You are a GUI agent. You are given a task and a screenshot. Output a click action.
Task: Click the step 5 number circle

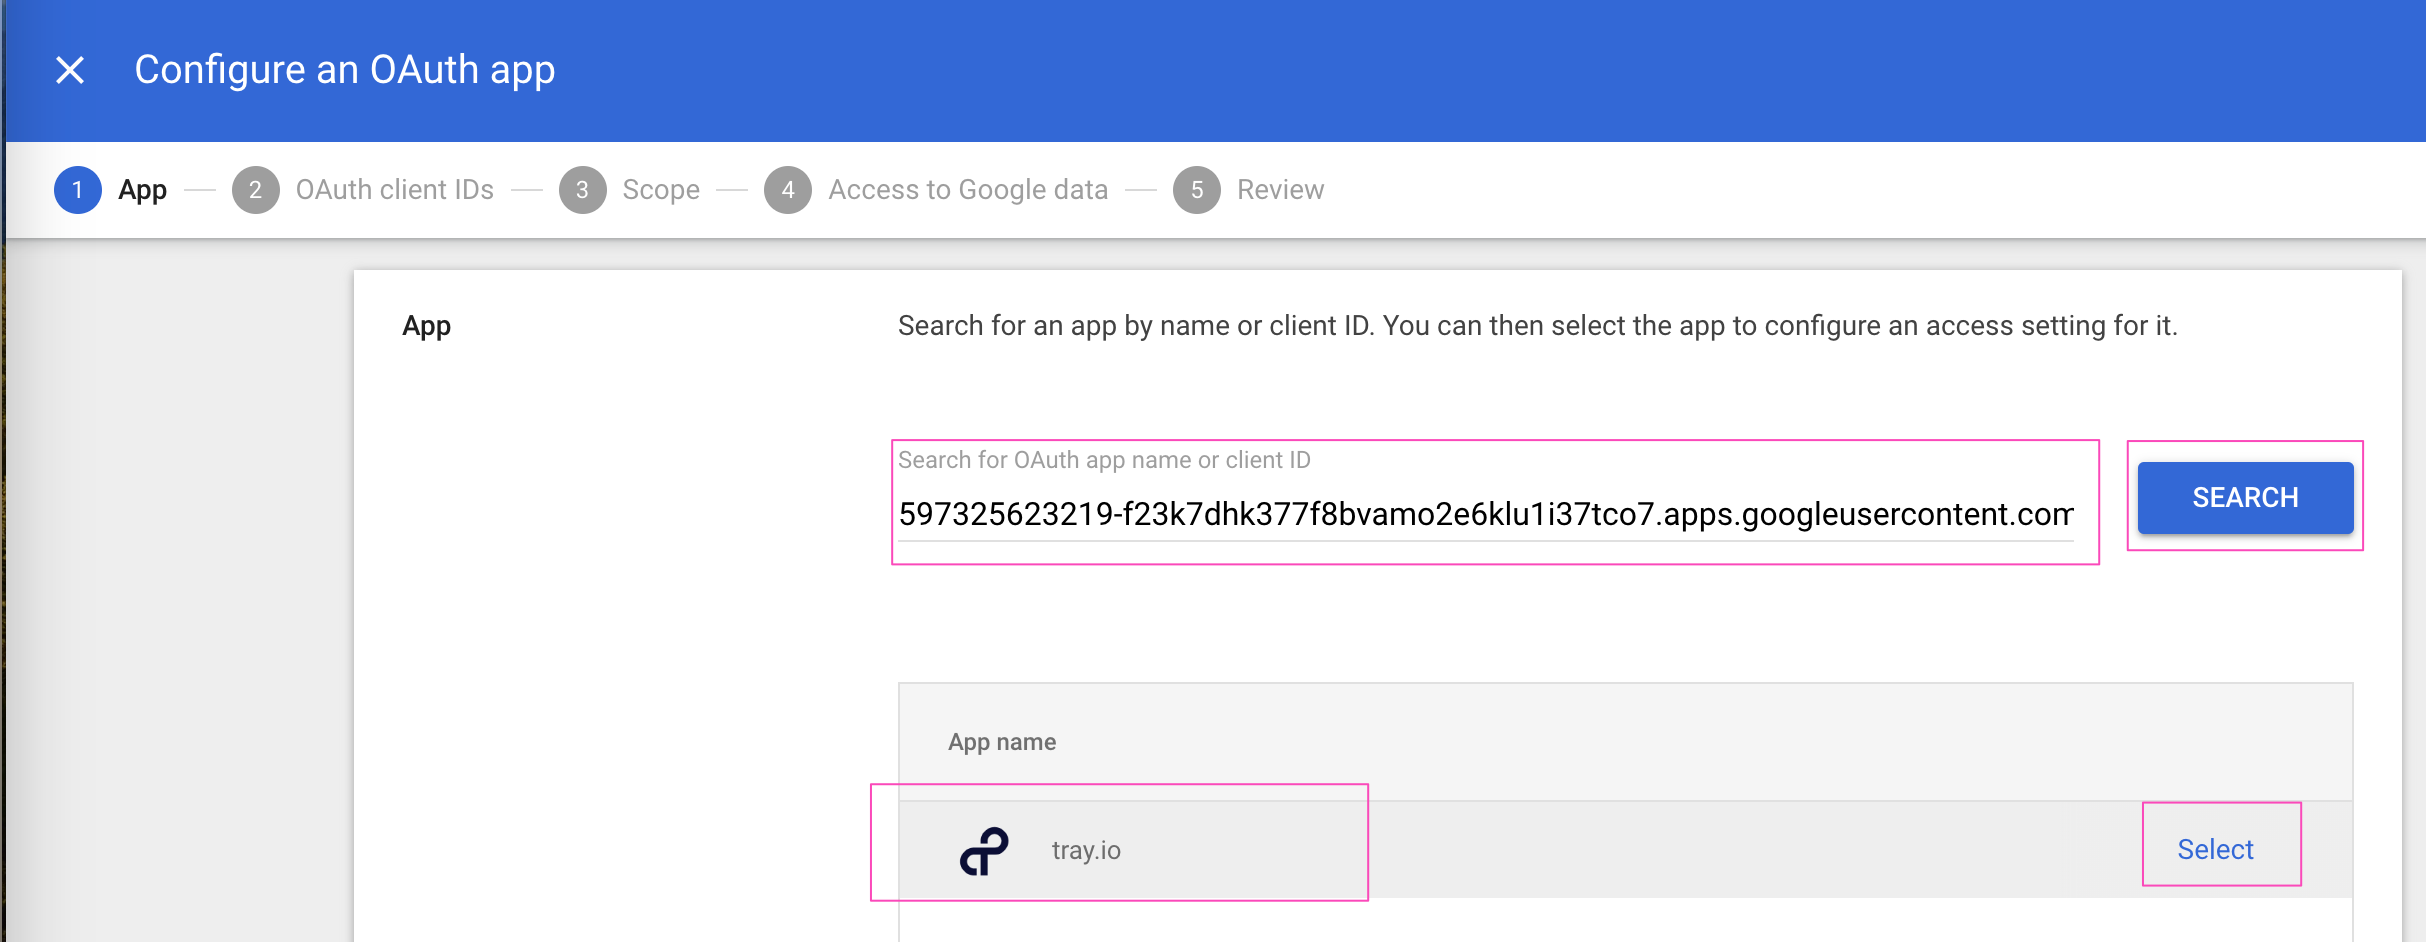coord(1196,190)
